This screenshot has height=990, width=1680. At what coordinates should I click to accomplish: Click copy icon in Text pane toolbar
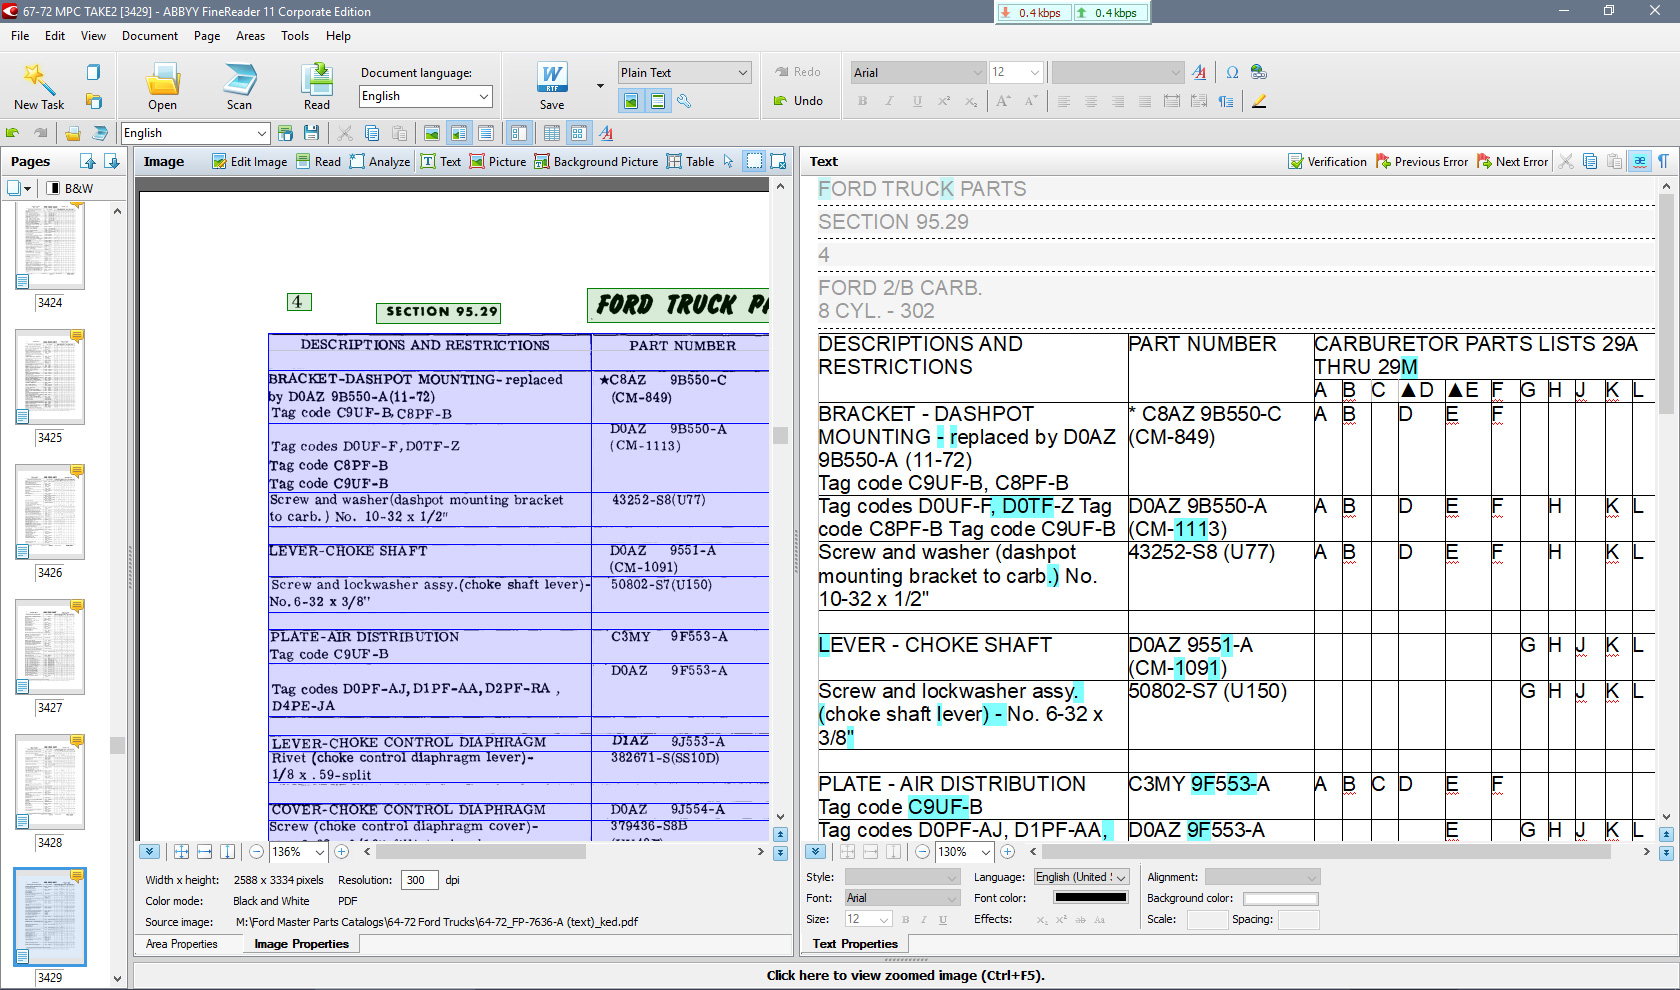click(x=1590, y=161)
